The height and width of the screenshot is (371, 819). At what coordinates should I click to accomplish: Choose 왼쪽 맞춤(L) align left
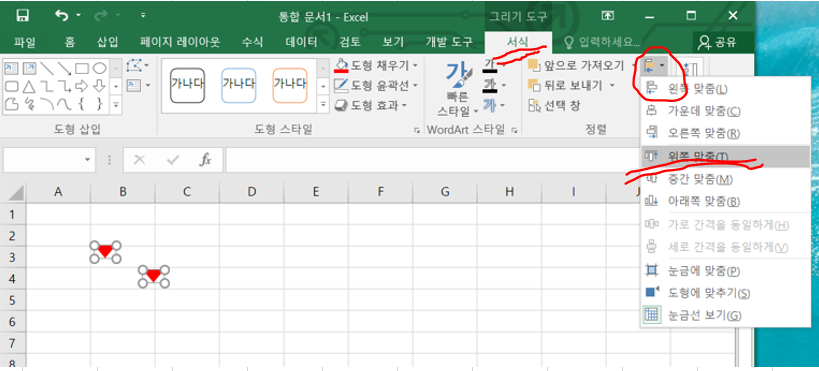tap(725, 89)
